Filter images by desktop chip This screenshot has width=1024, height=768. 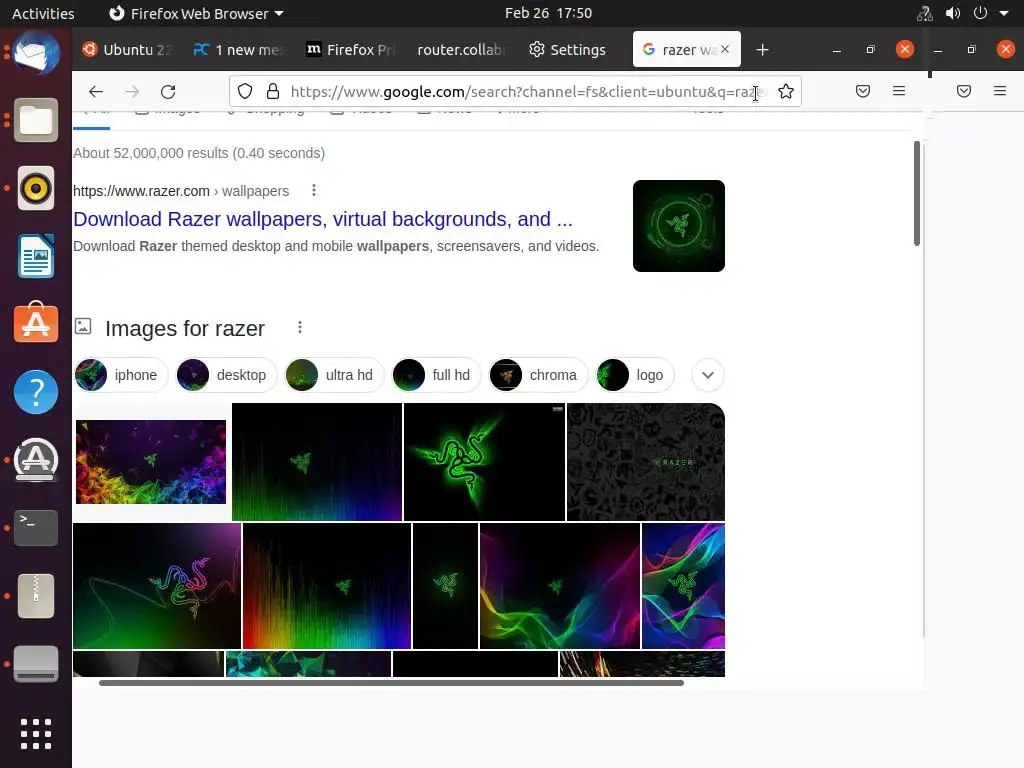coord(227,375)
